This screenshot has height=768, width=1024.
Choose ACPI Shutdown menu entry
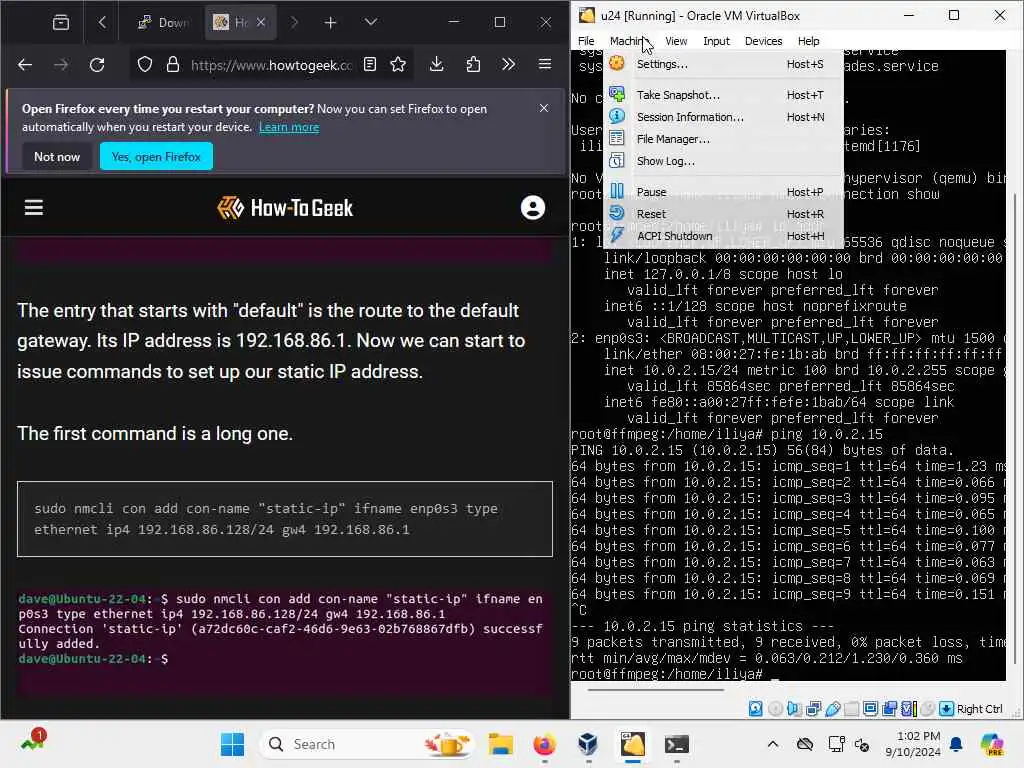coord(724,236)
